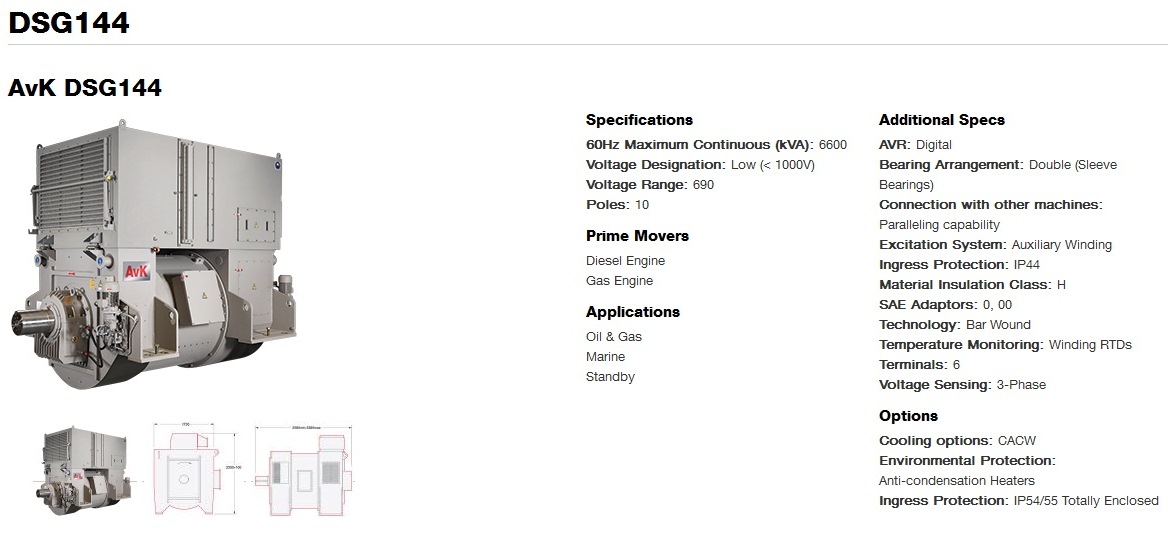Click the Prime Movers heading

637,236
